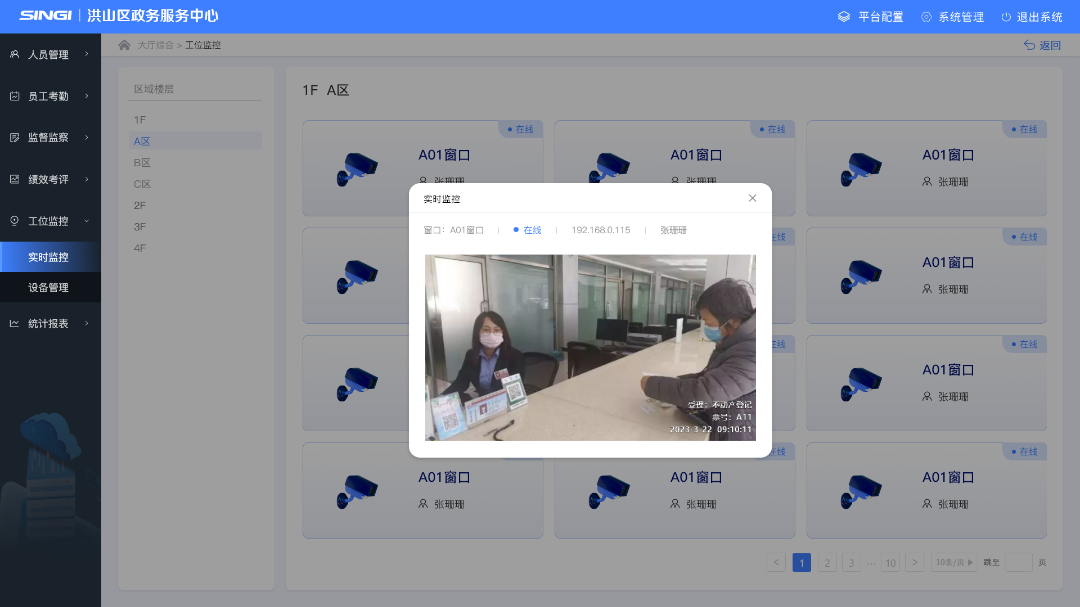Collapse the 工位监控 submenu chevron

(x=87, y=220)
